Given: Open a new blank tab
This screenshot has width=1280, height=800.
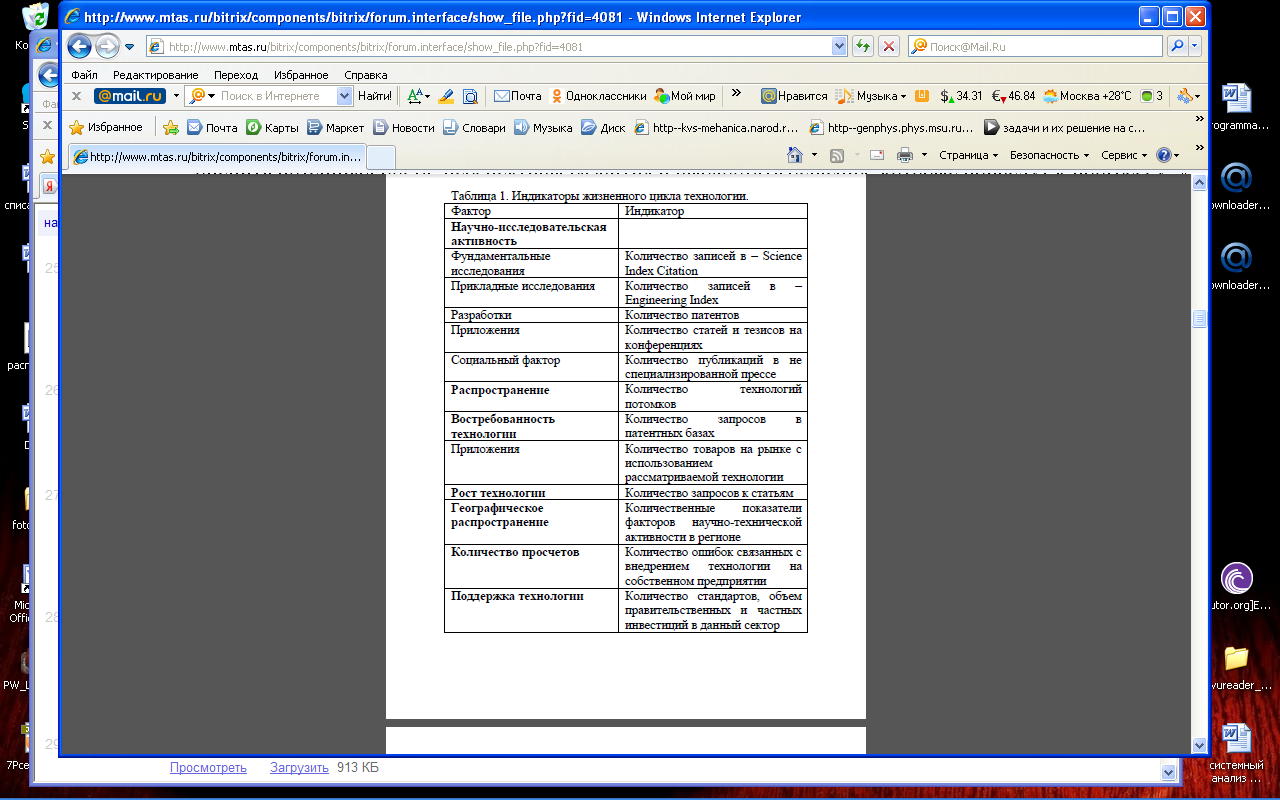Looking at the screenshot, I should [381, 157].
